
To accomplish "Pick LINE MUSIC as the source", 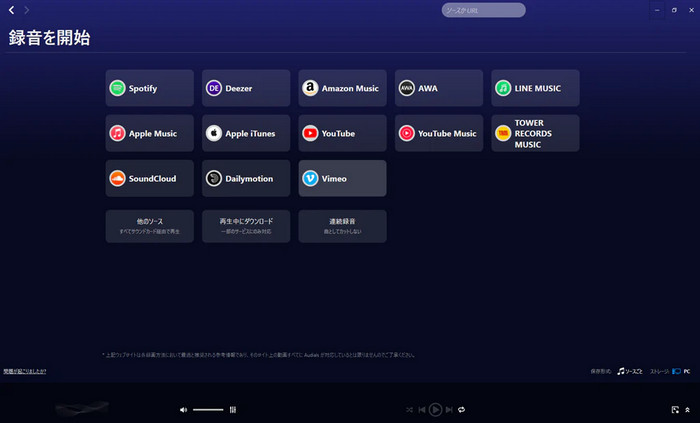I will click(x=535, y=88).
